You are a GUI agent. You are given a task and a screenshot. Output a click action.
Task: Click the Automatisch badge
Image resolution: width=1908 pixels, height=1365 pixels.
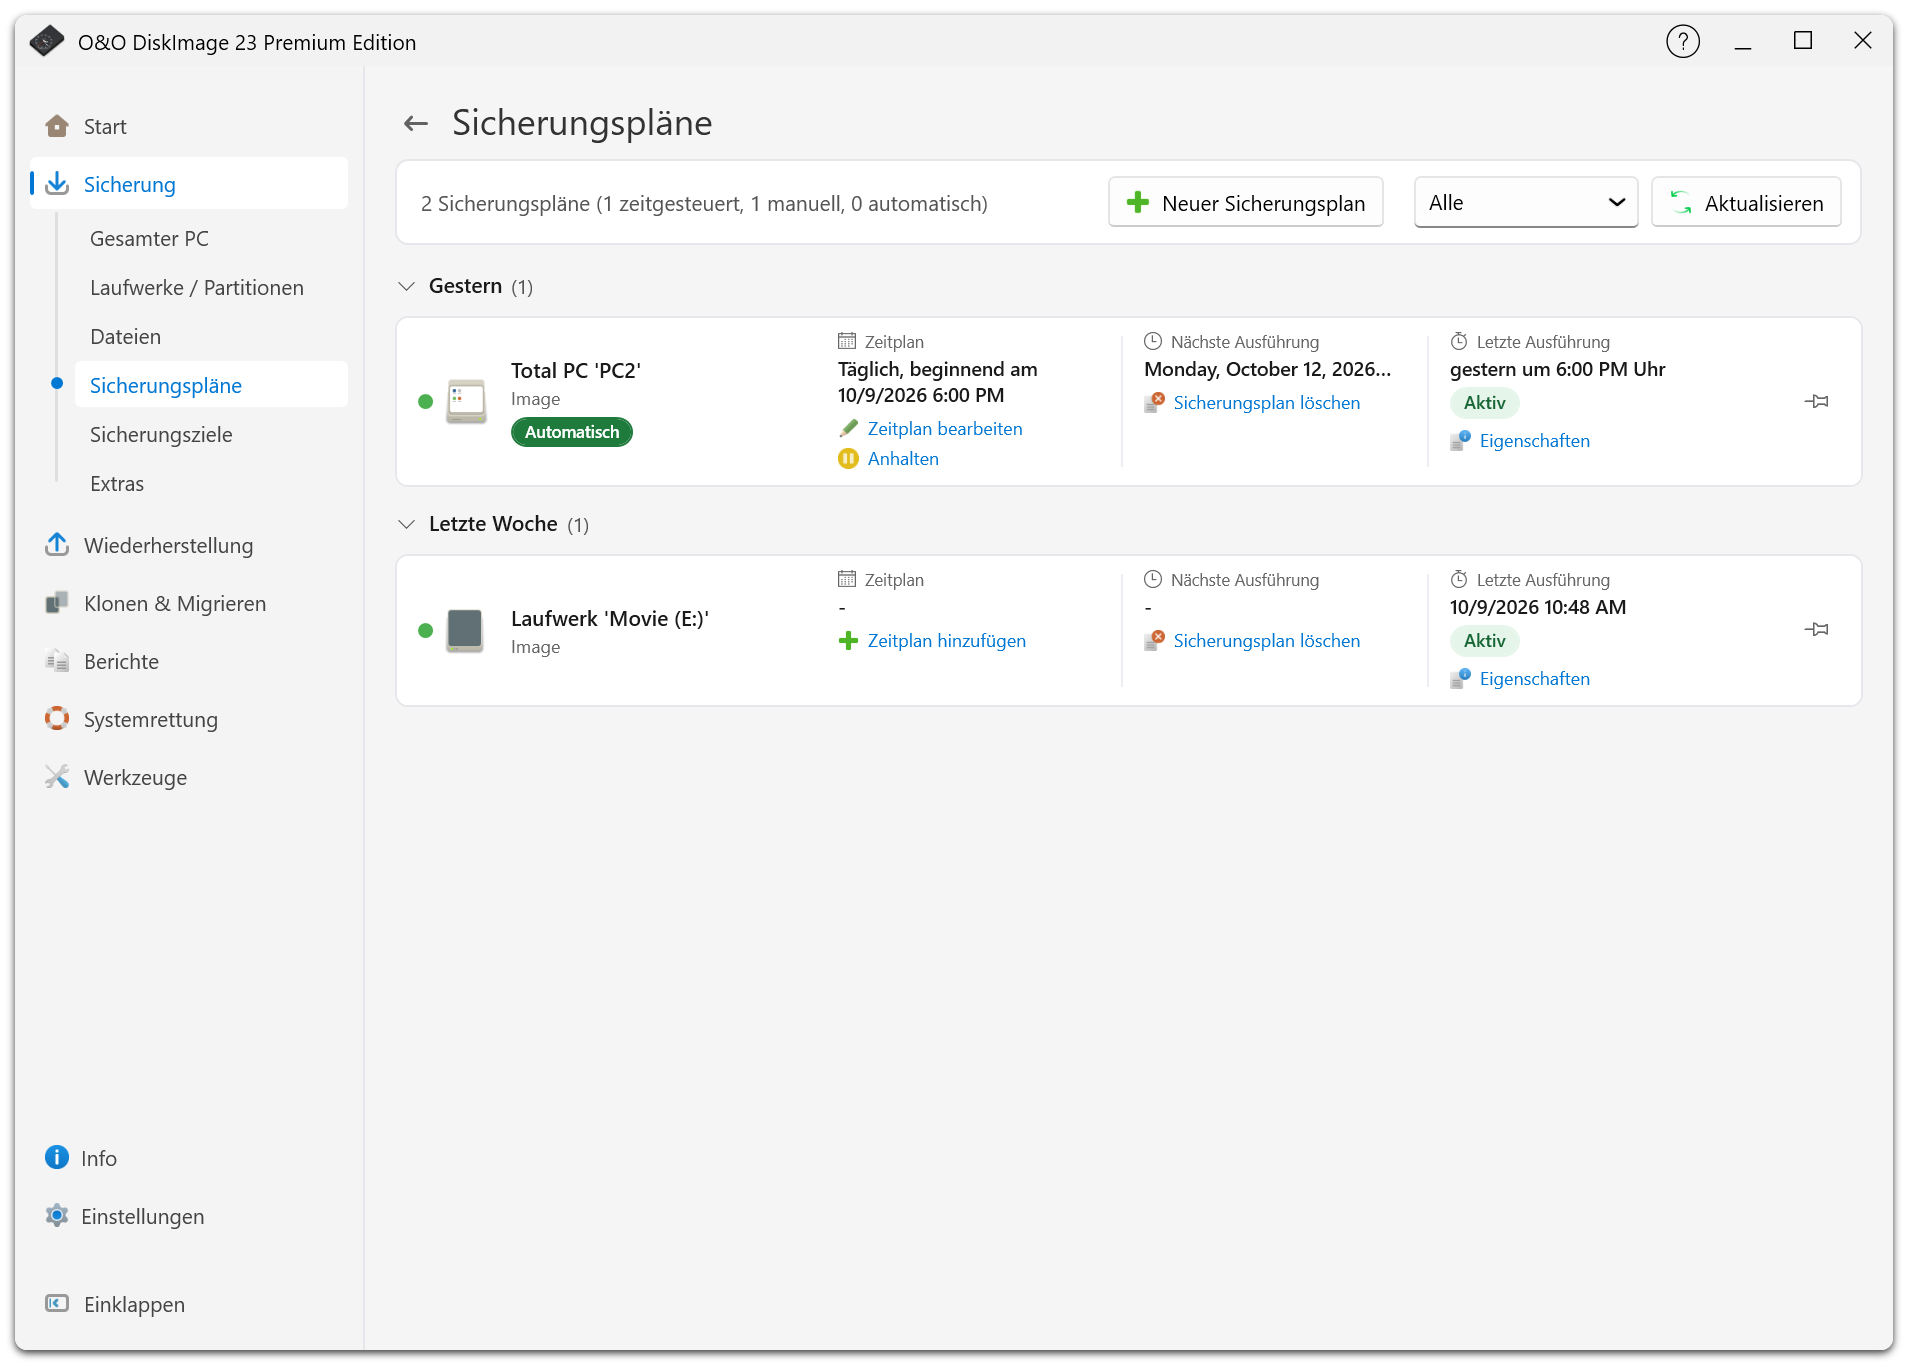point(572,431)
